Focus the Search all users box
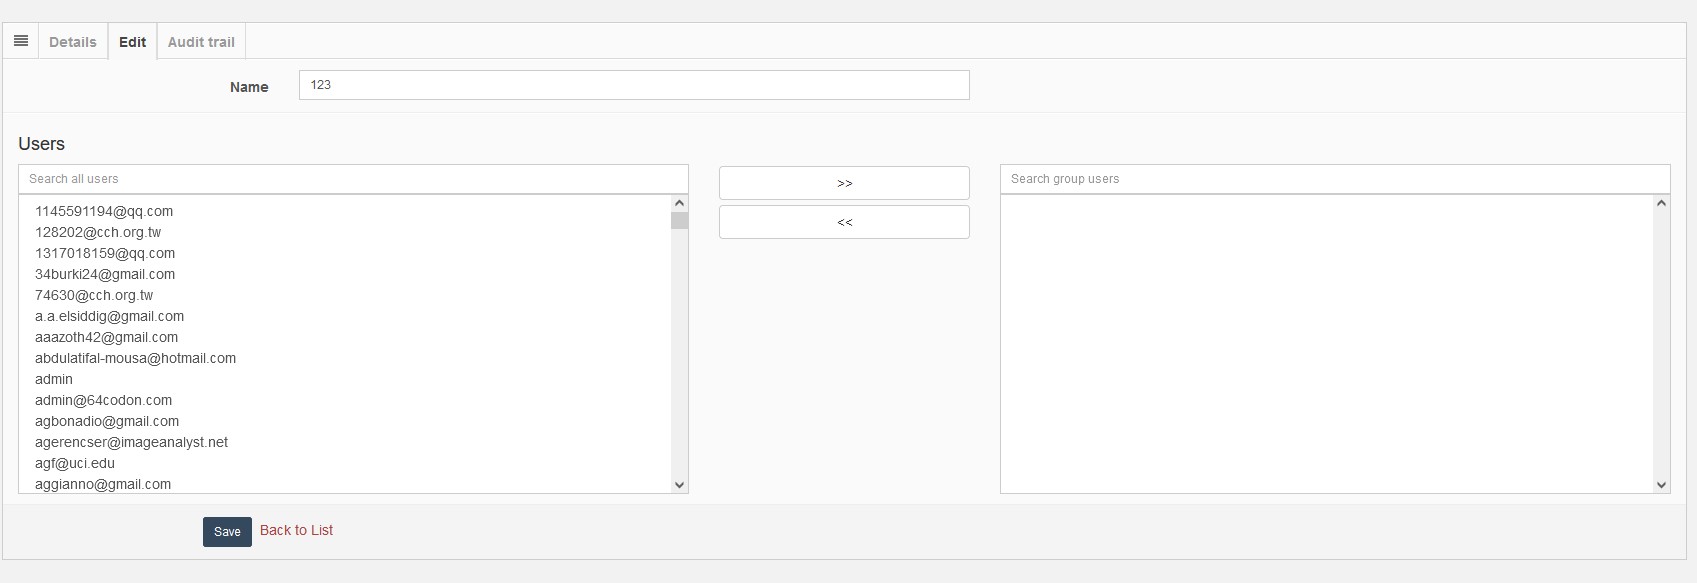Screen dimensions: 1697x583 pyautogui.click(x=353, y=179)
